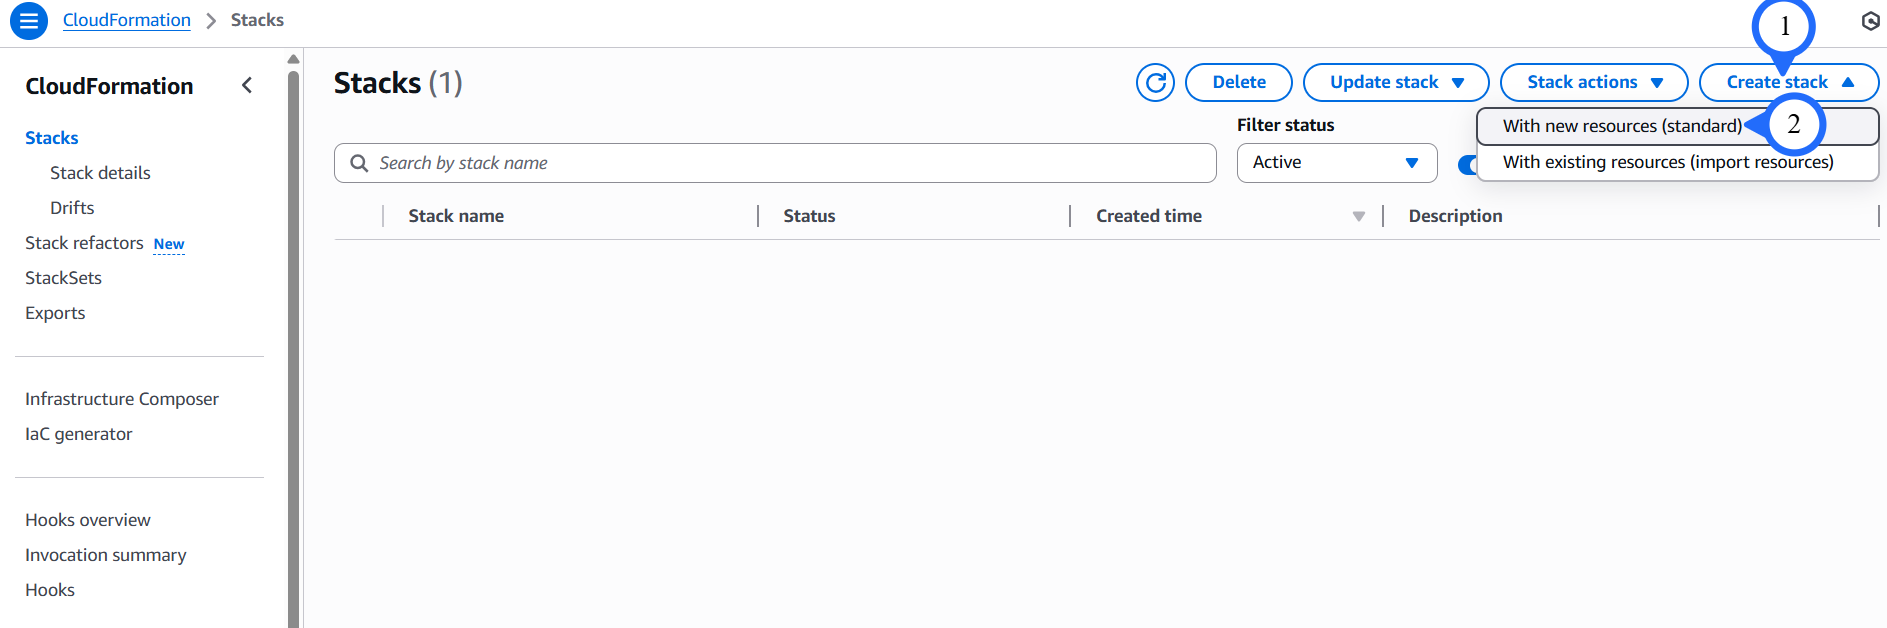Open Hooks in the sidebar
Image resolution: width=1887 pixels, height=628 pixels.
pyautogui.click(x=50, y=590)
